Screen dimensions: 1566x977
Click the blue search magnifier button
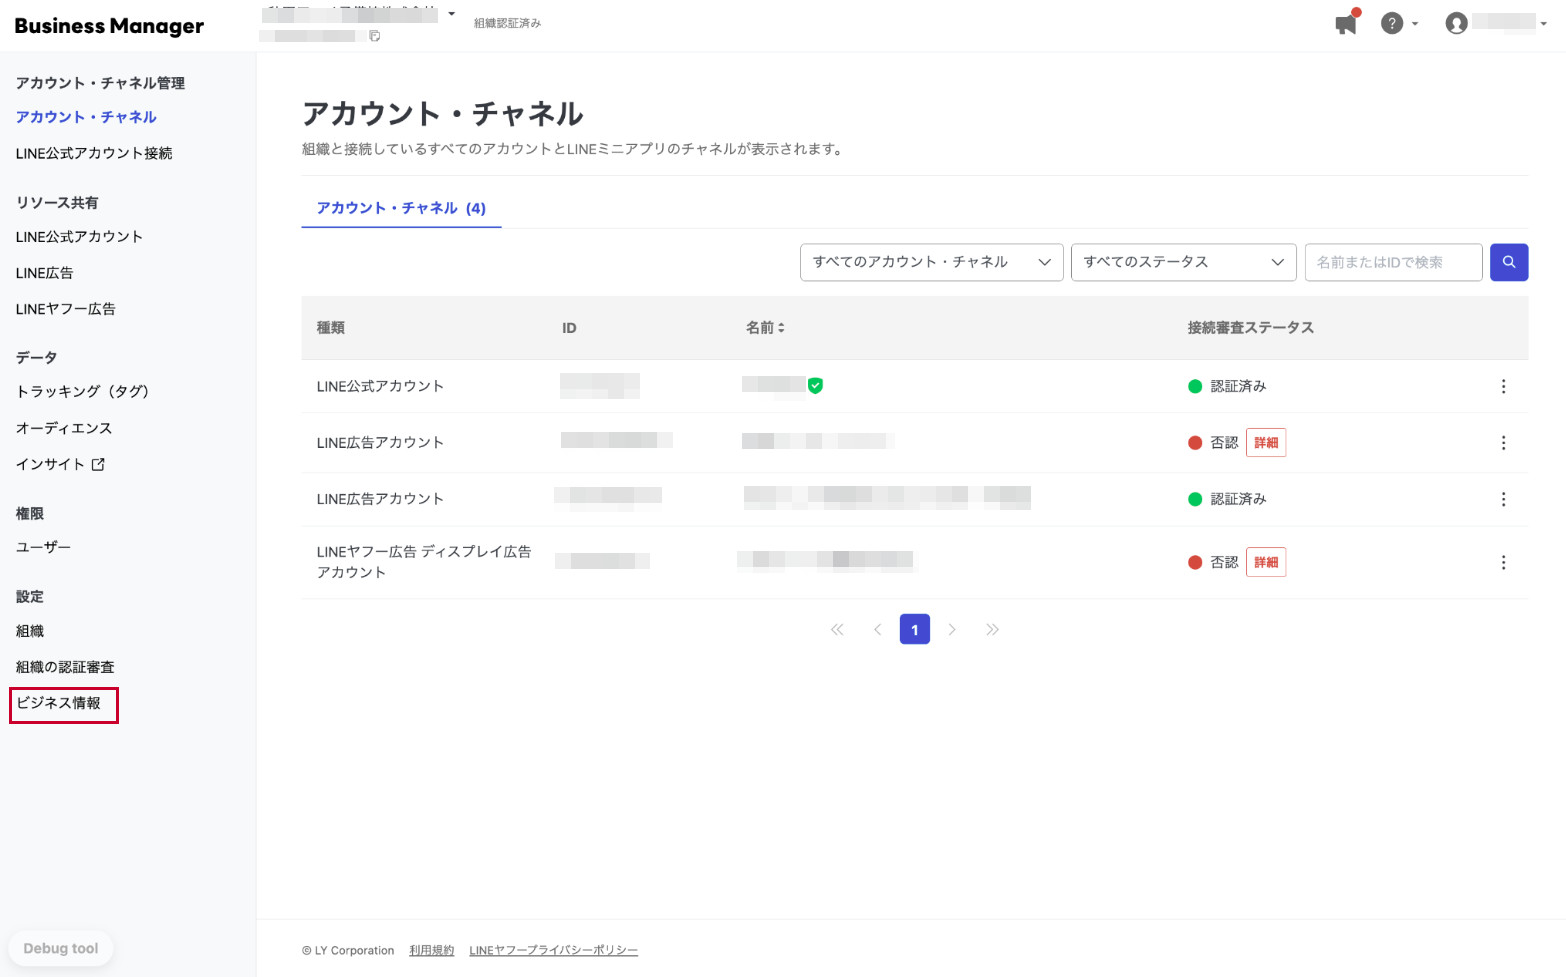point(1509,262)
